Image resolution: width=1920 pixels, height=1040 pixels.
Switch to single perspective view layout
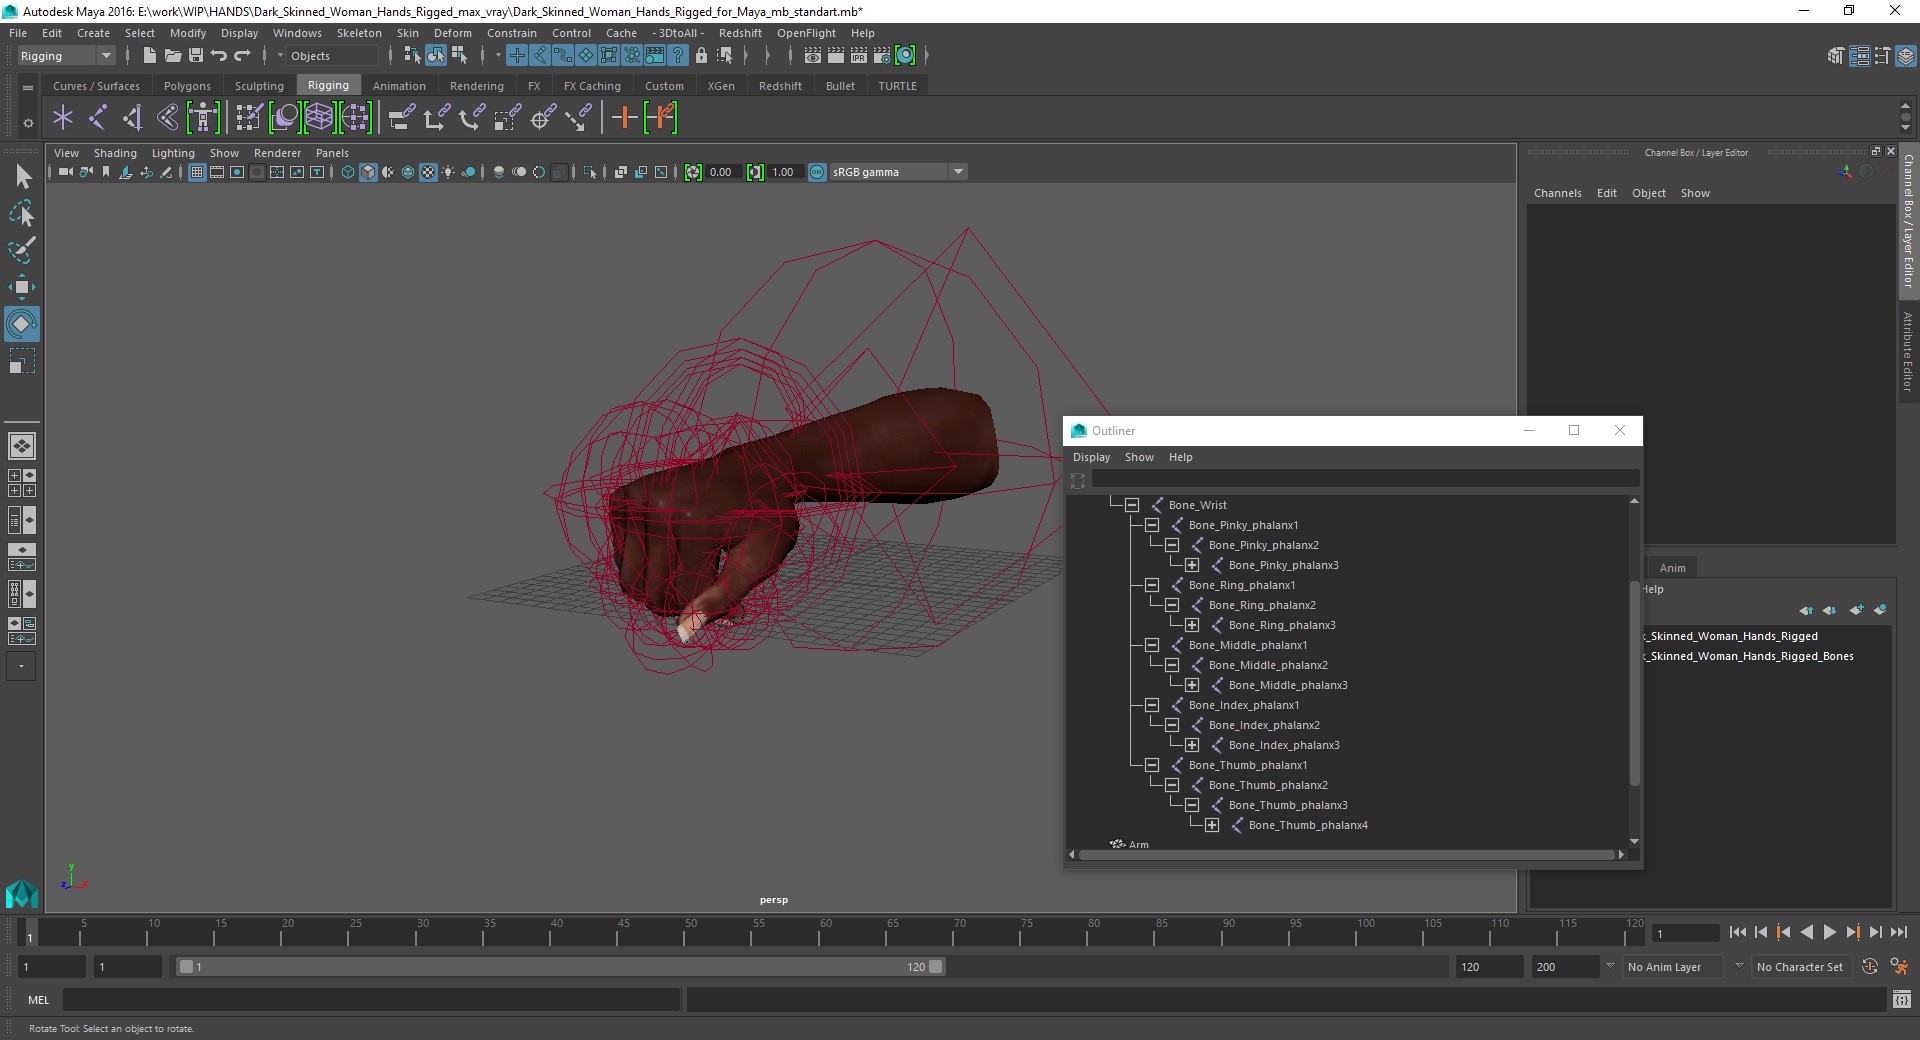[x=22, y=446]
